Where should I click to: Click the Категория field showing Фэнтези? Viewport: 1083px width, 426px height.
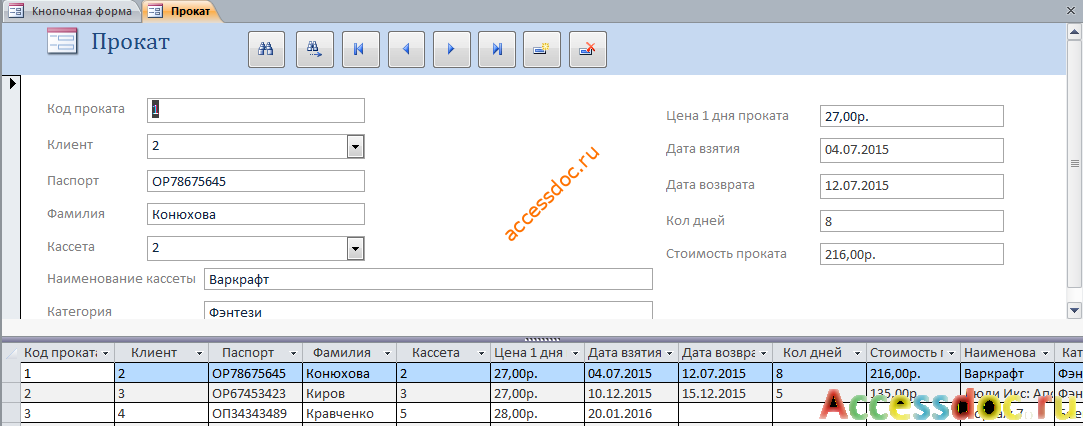[428, 311]
